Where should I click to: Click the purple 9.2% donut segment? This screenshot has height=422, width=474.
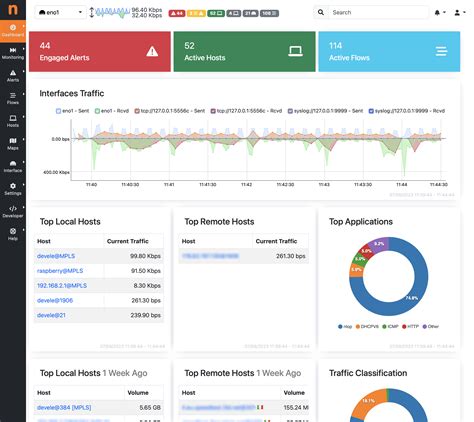click(x=380, y=244)
